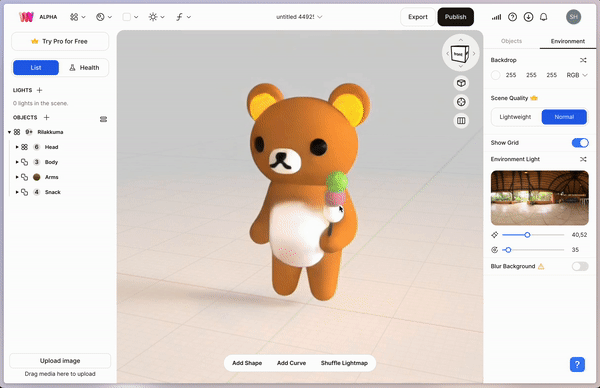Open the light sun tool menu
Image resolution: width=600 pixels, height=388 pixels.
[x=157, y=17]
